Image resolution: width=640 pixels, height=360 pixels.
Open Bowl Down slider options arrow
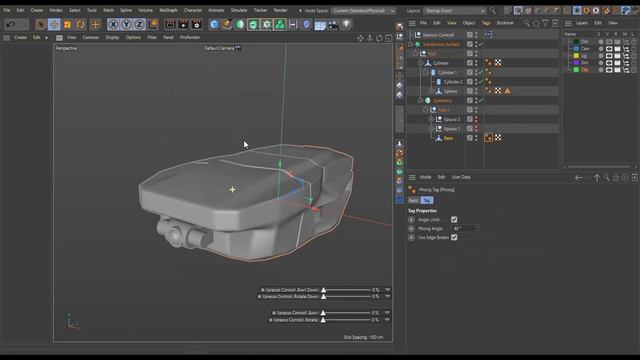tap(387, 290)
